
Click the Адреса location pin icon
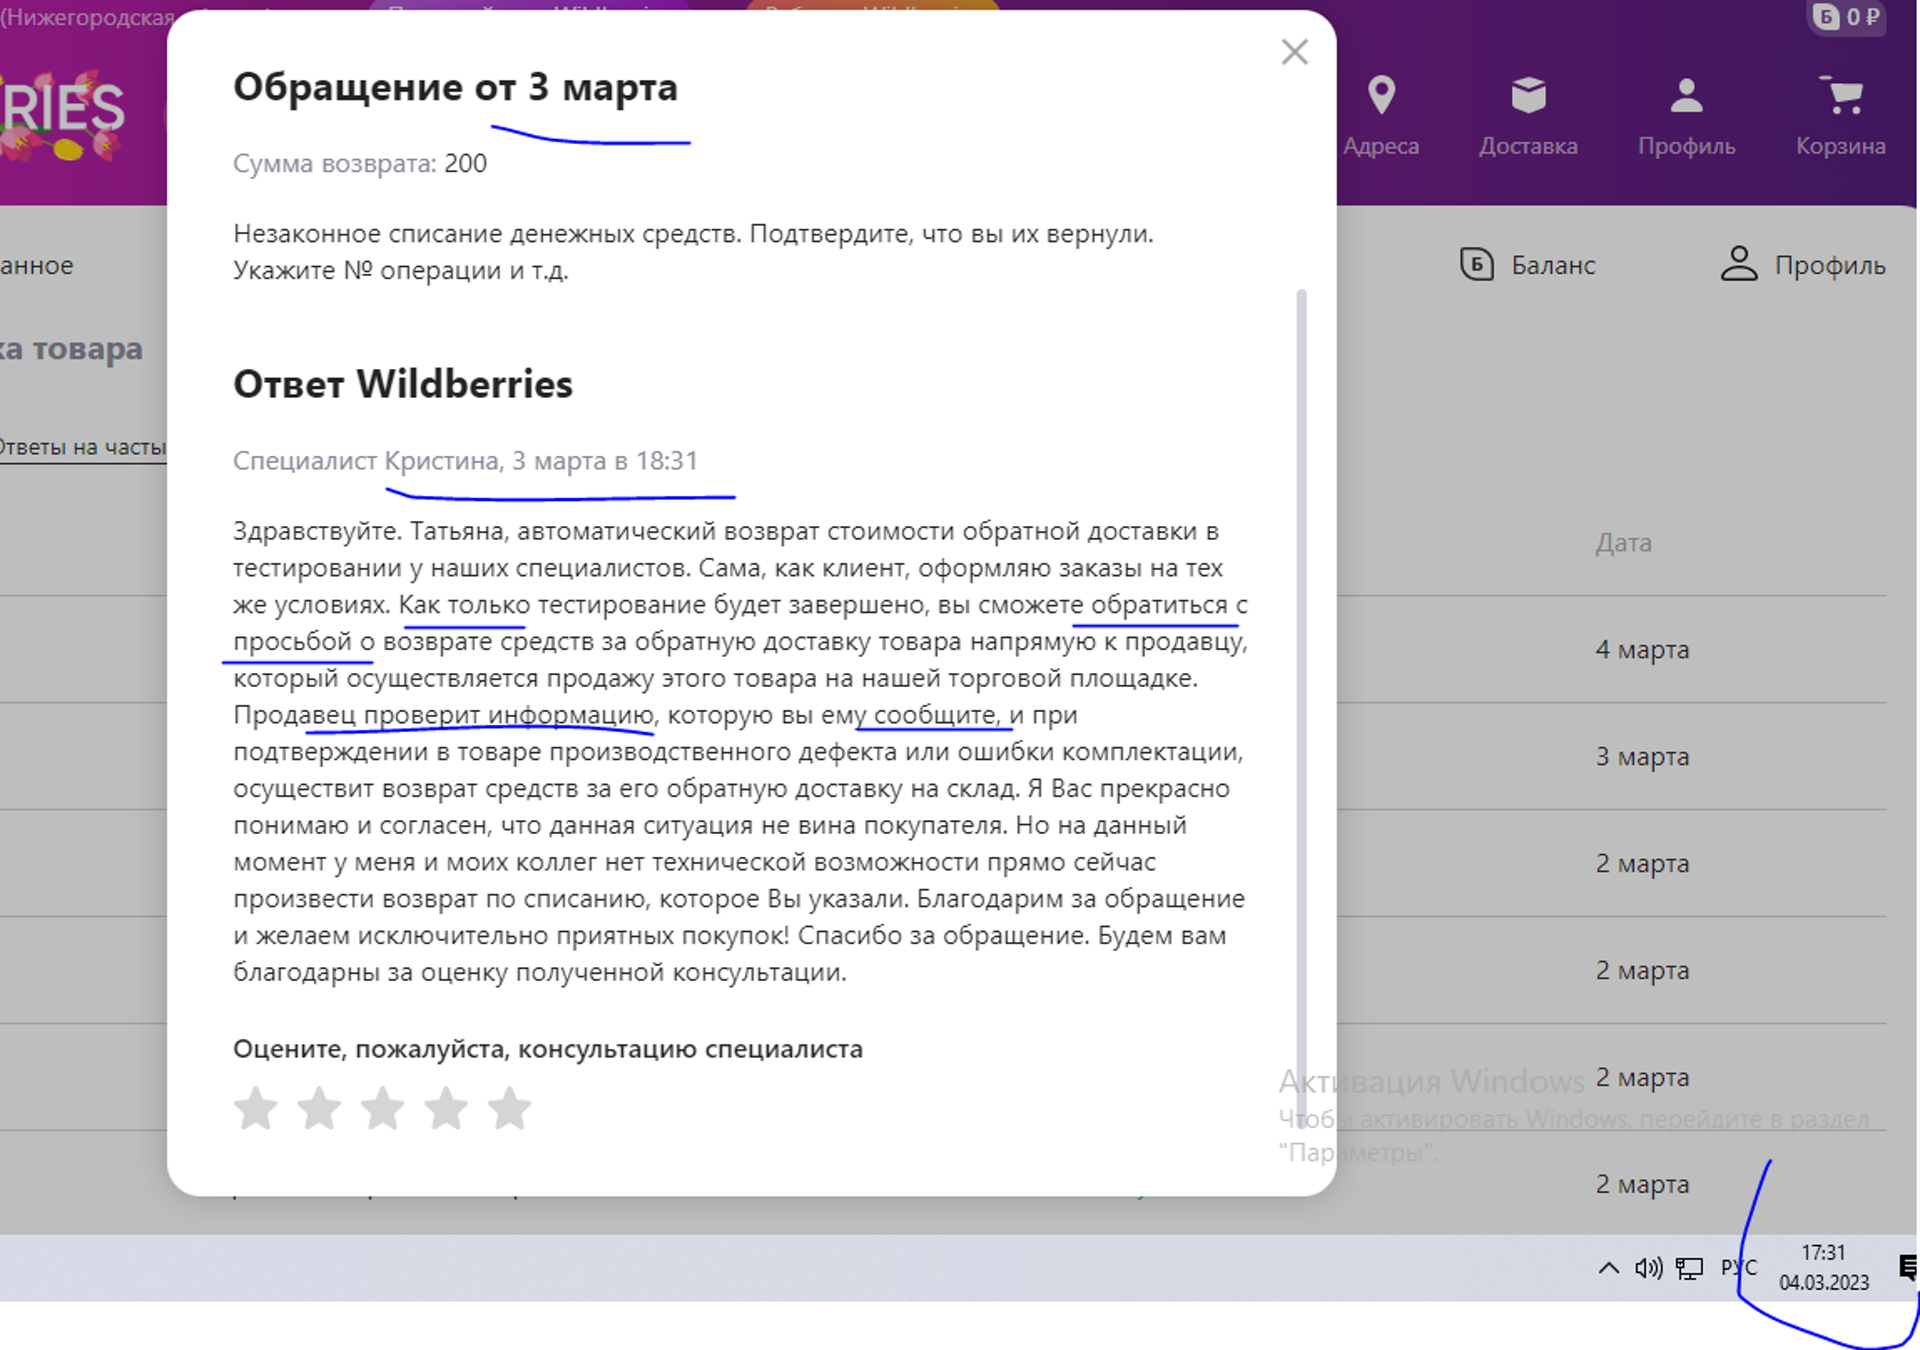pyautogui.click(x=1381, y=96)
